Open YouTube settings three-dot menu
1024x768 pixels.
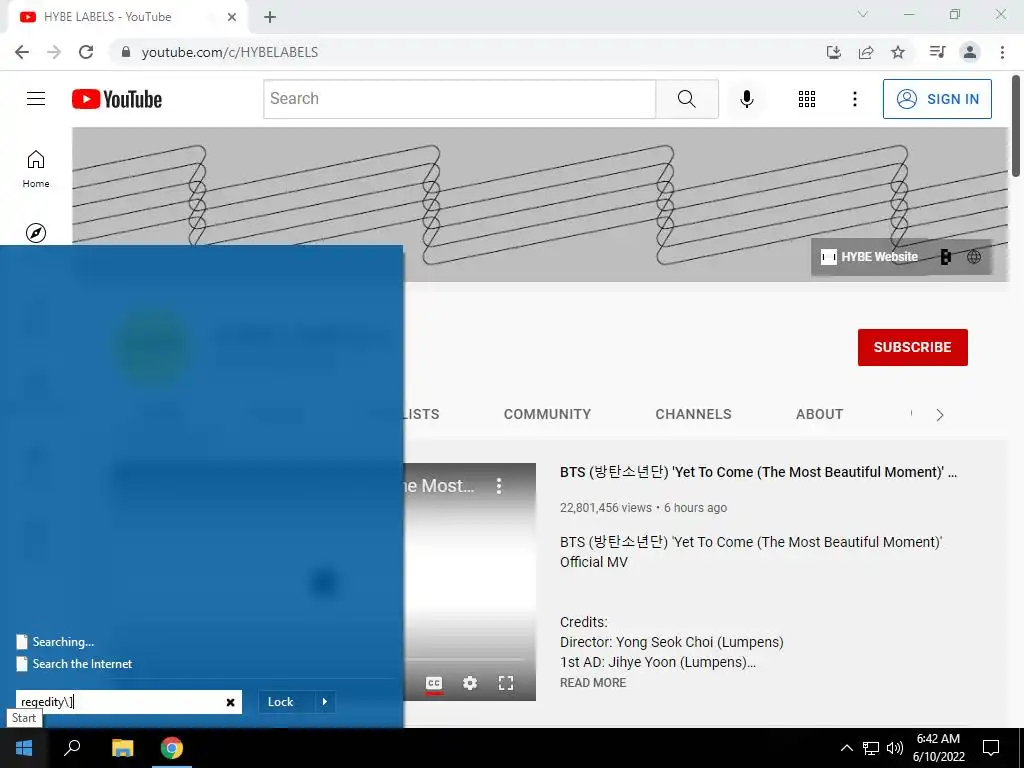coord(854,99)
